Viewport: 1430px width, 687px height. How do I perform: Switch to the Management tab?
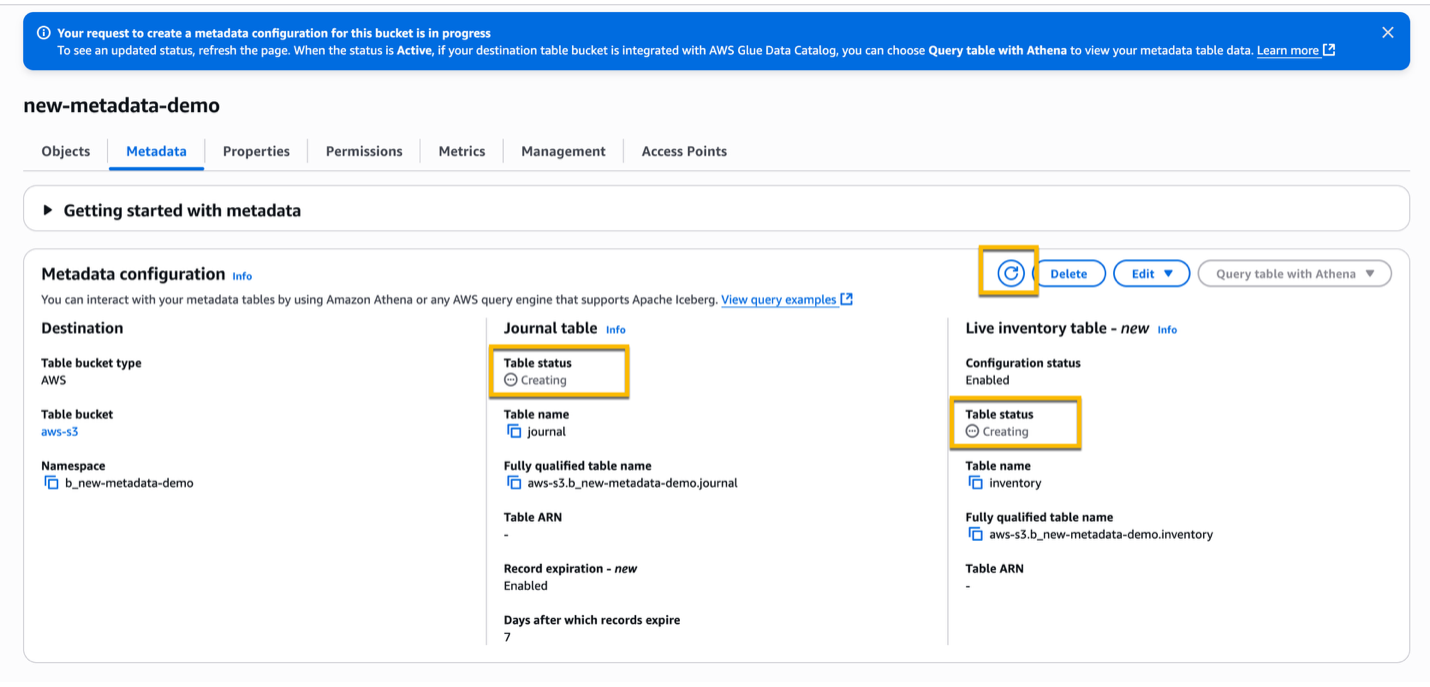(562, 151)
